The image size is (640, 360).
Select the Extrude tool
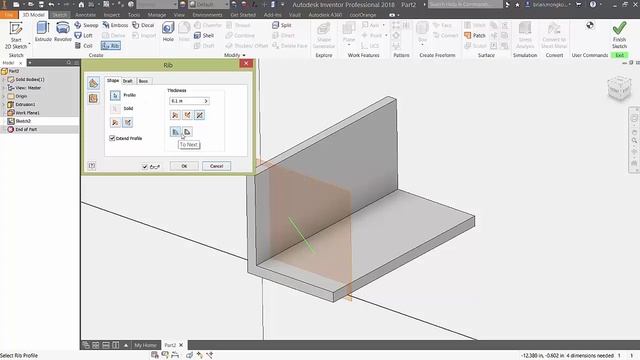point(43,32)
